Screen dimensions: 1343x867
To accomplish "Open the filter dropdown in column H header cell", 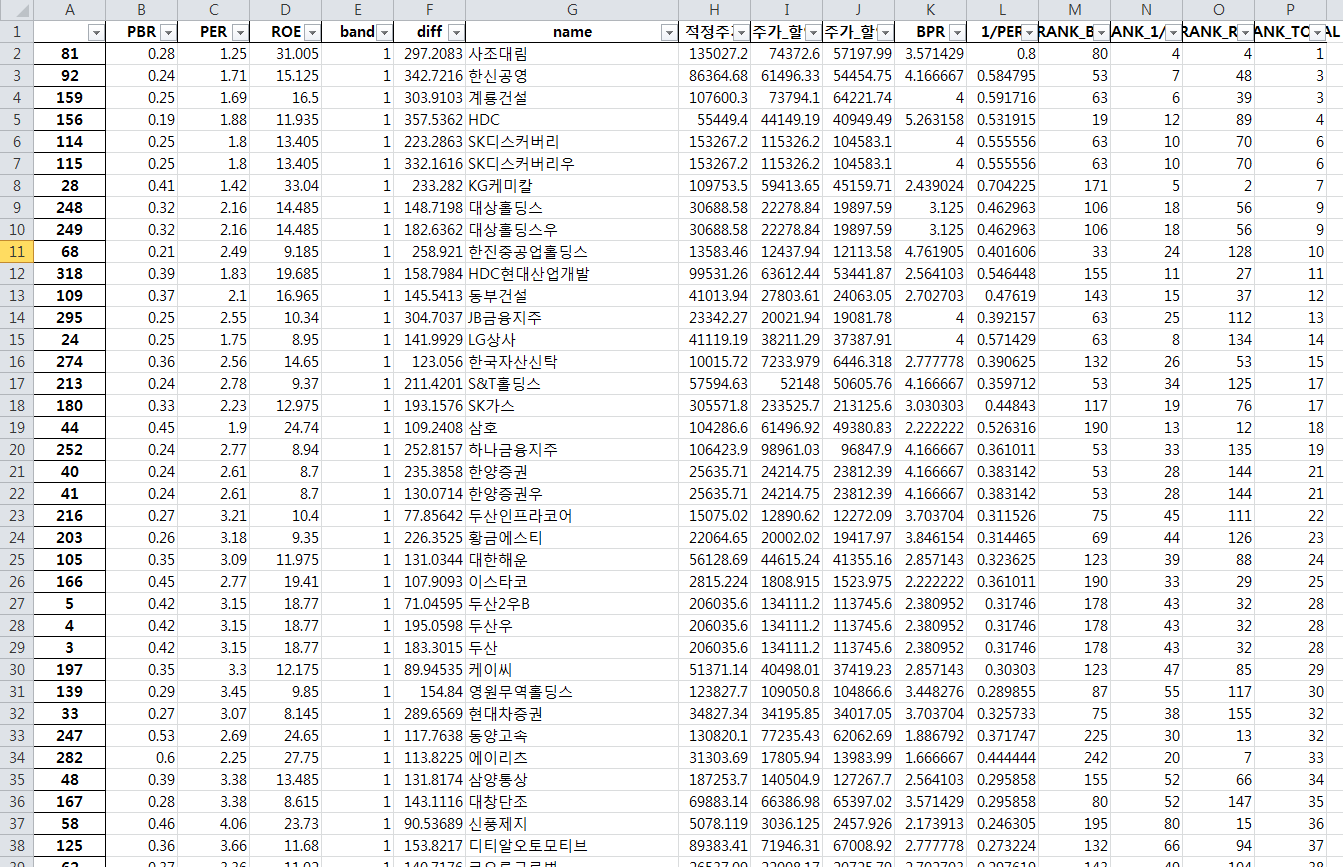I will tap(741, 32).
